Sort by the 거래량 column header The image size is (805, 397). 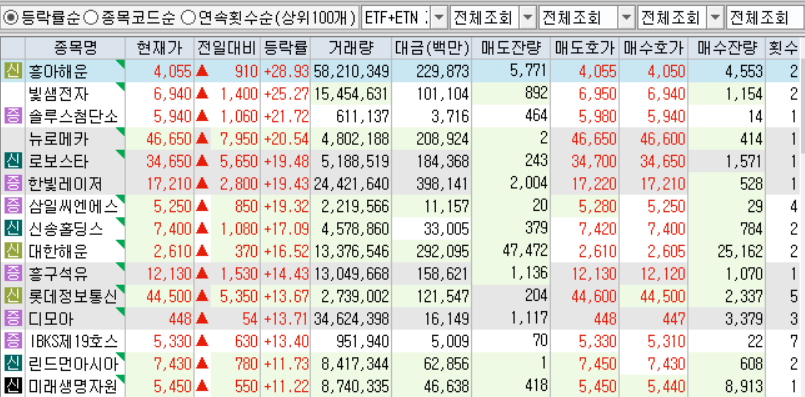351,48
